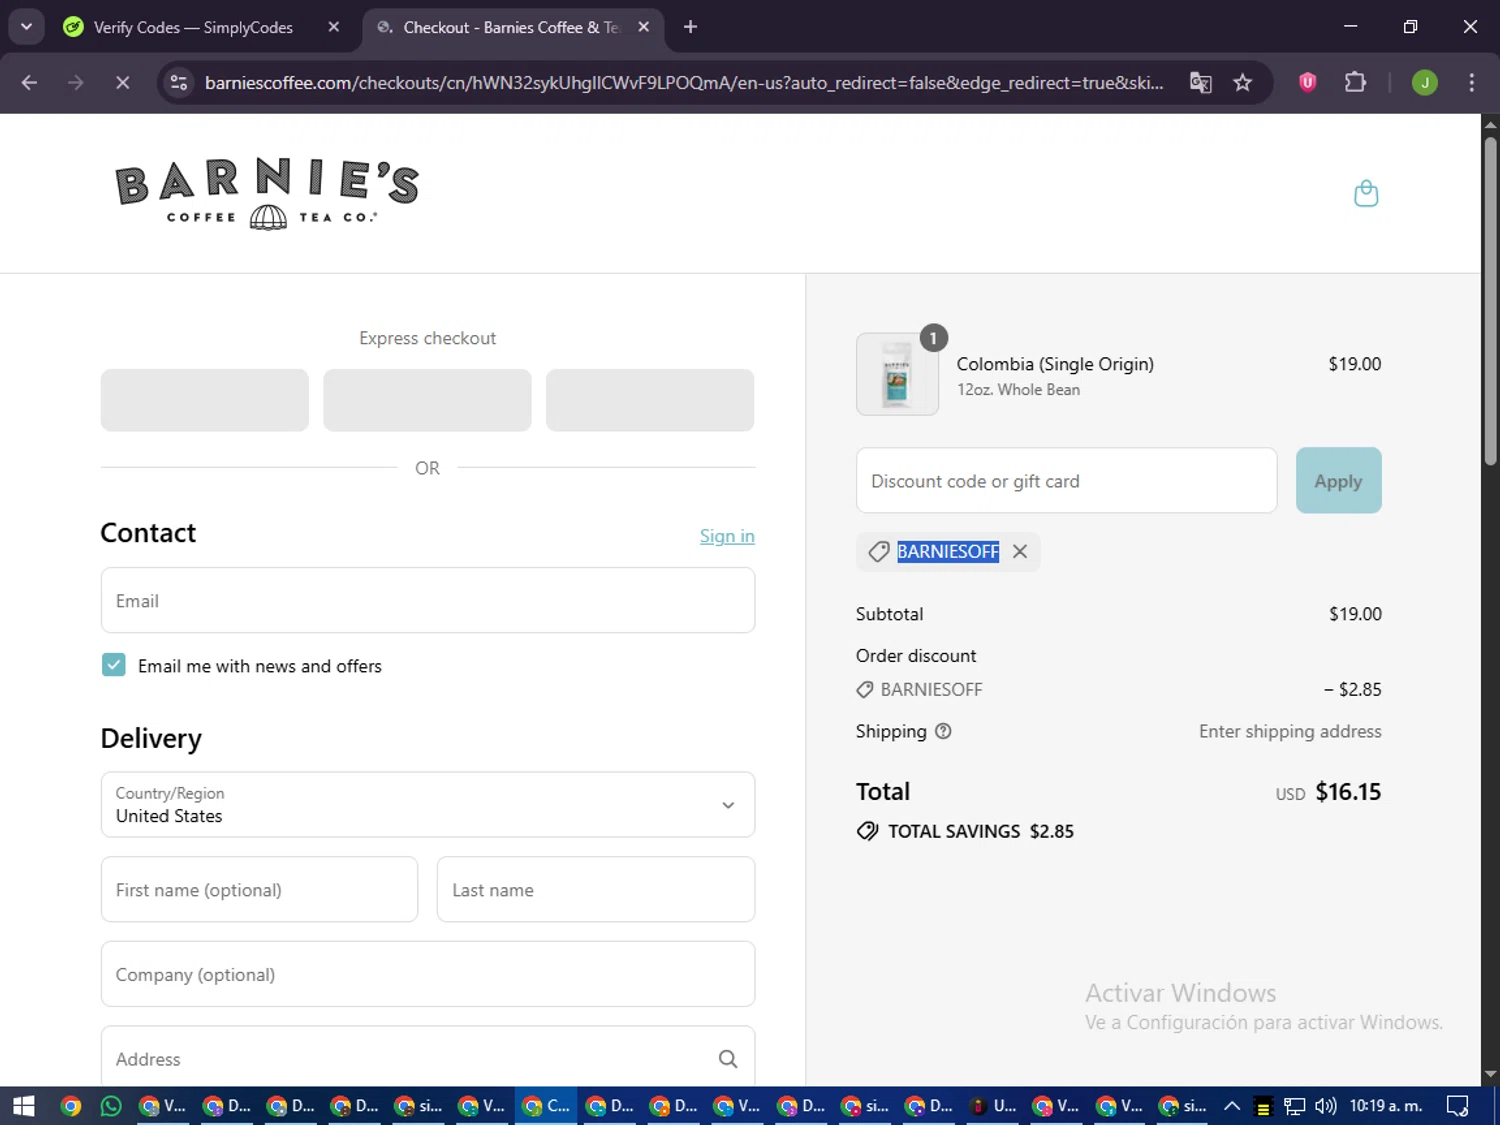The height and width of the screenshot is (1125, 1500).
Task: Click the first express checkout button placeholder
Action: click(205, 400)
